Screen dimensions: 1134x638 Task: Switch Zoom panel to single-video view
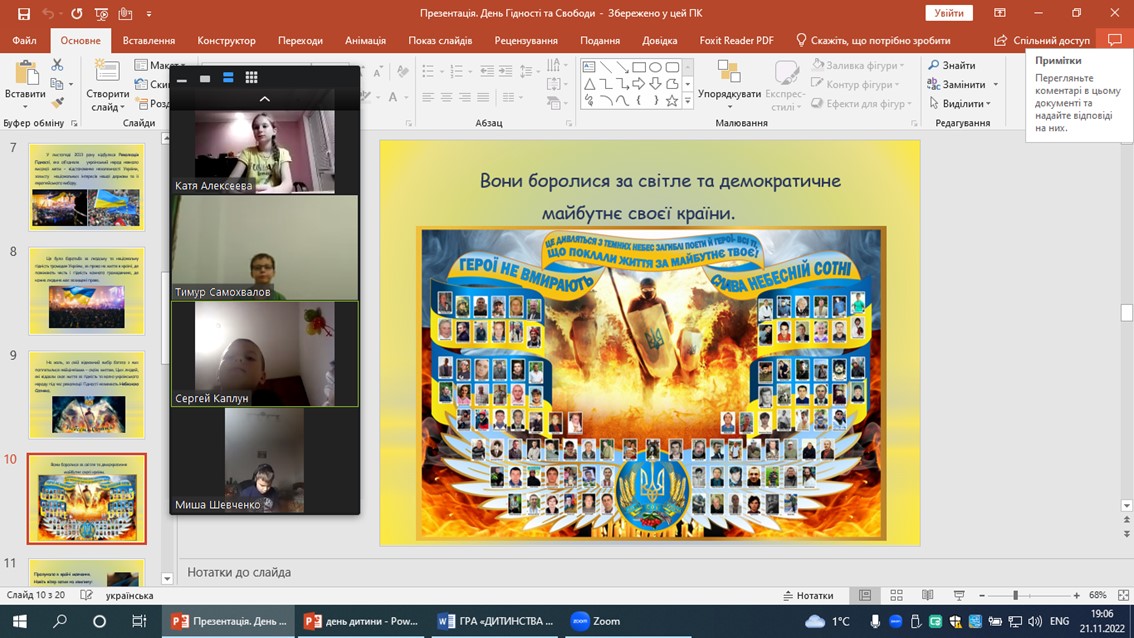(x=205, y=78)
